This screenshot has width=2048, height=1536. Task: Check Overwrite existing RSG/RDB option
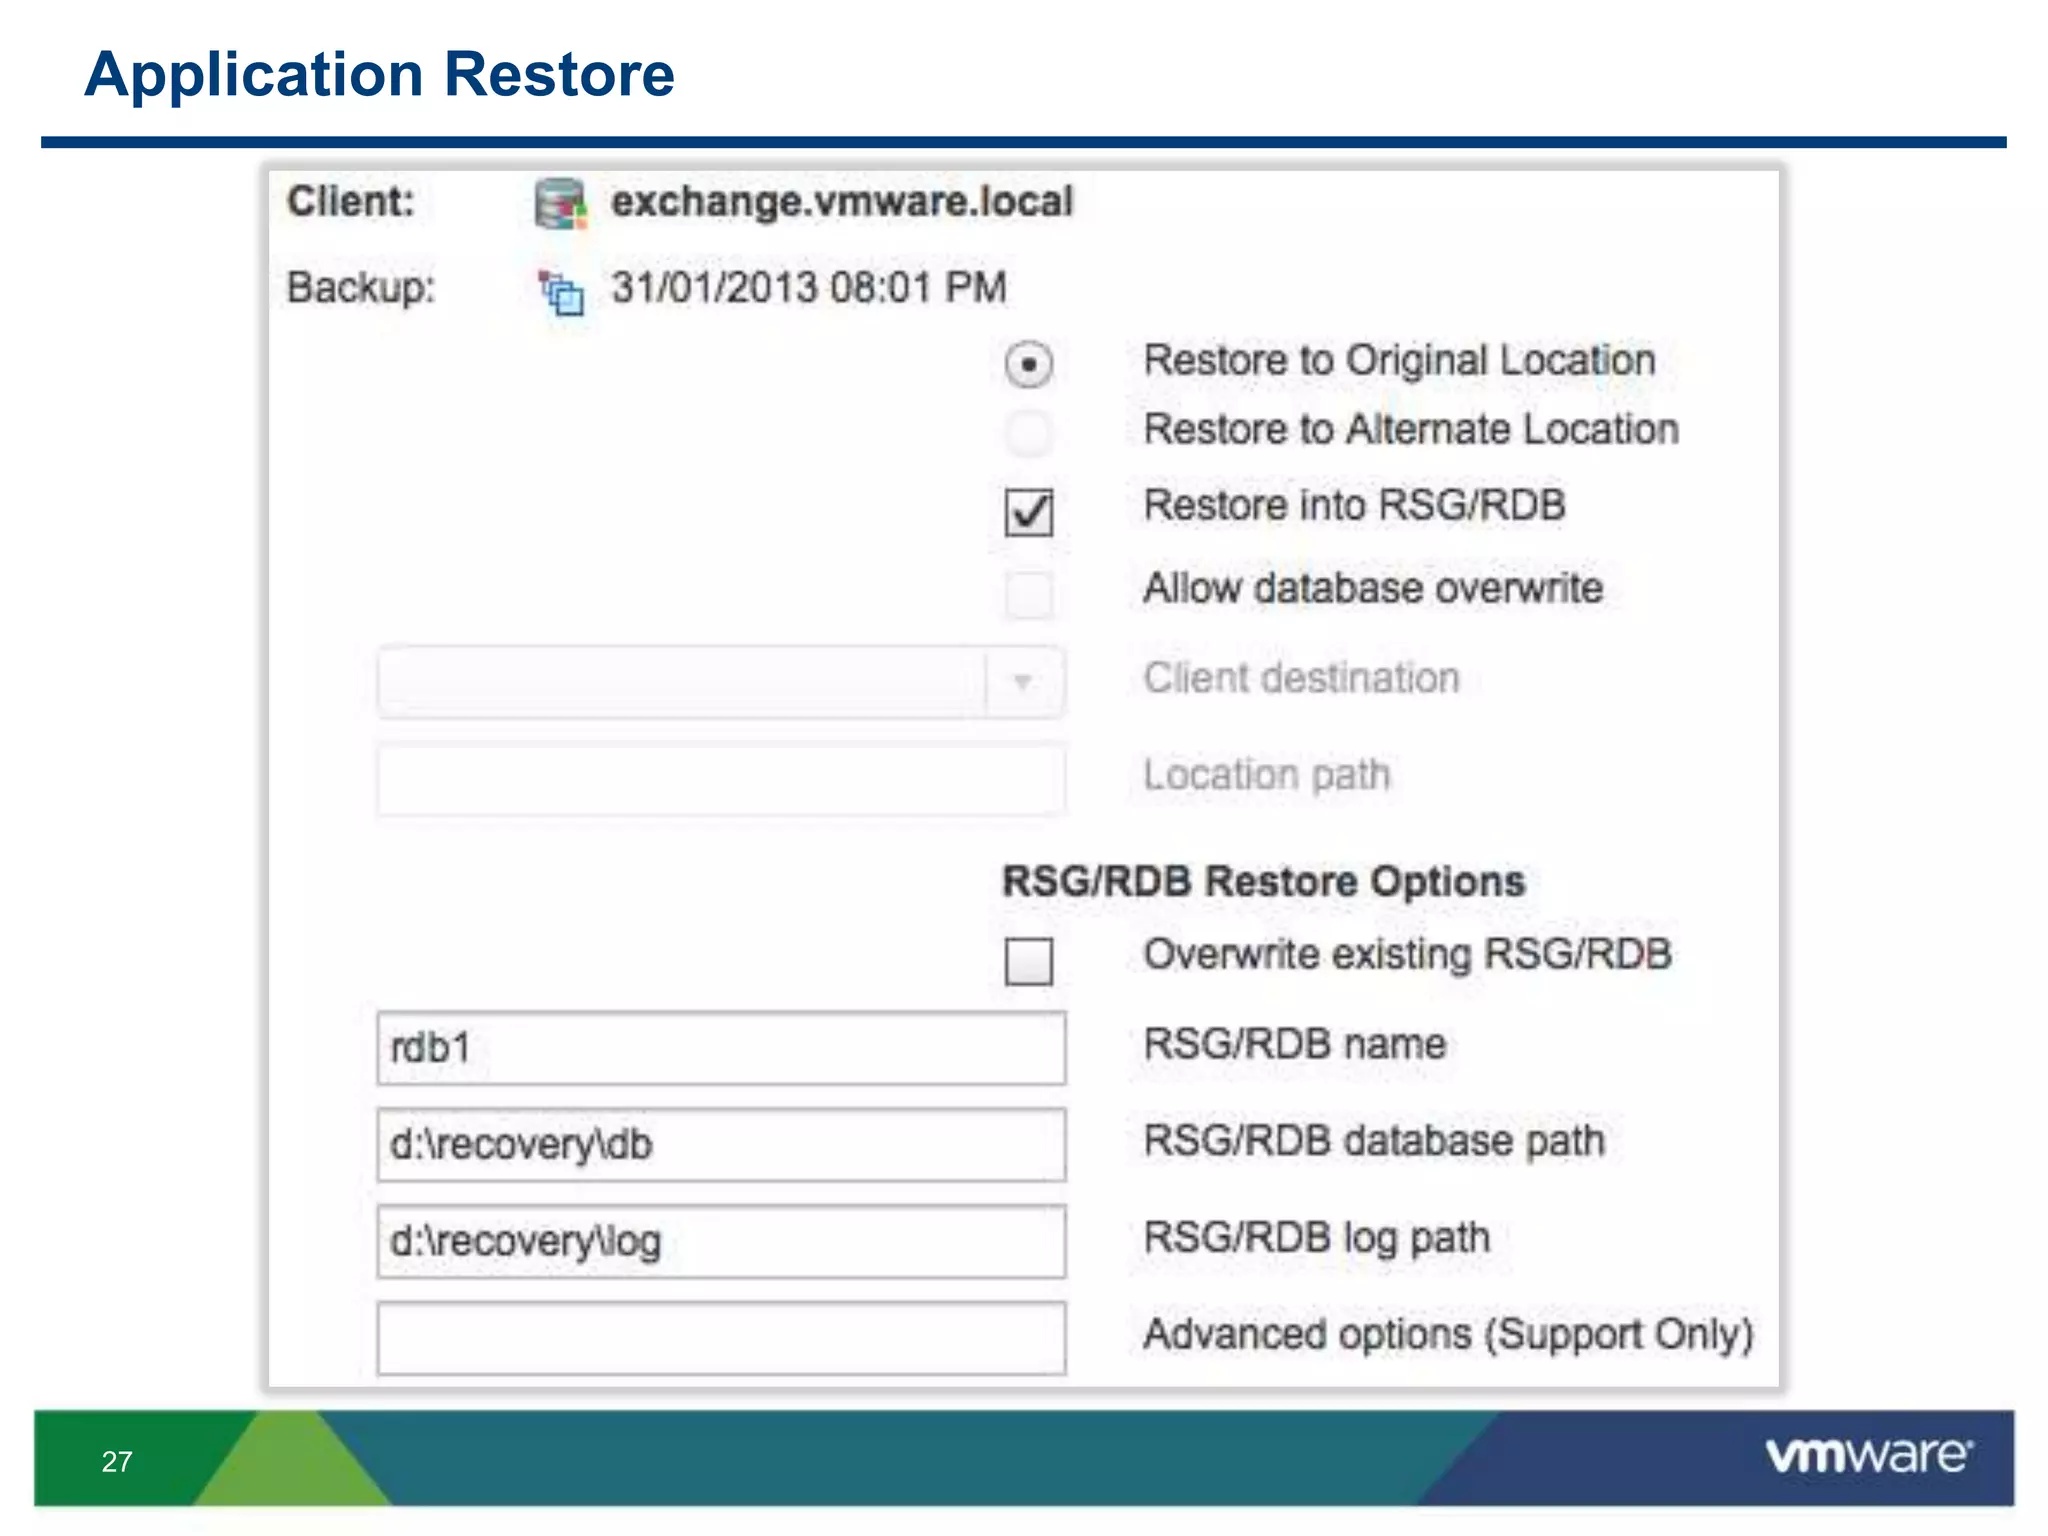click(1029, 961)
